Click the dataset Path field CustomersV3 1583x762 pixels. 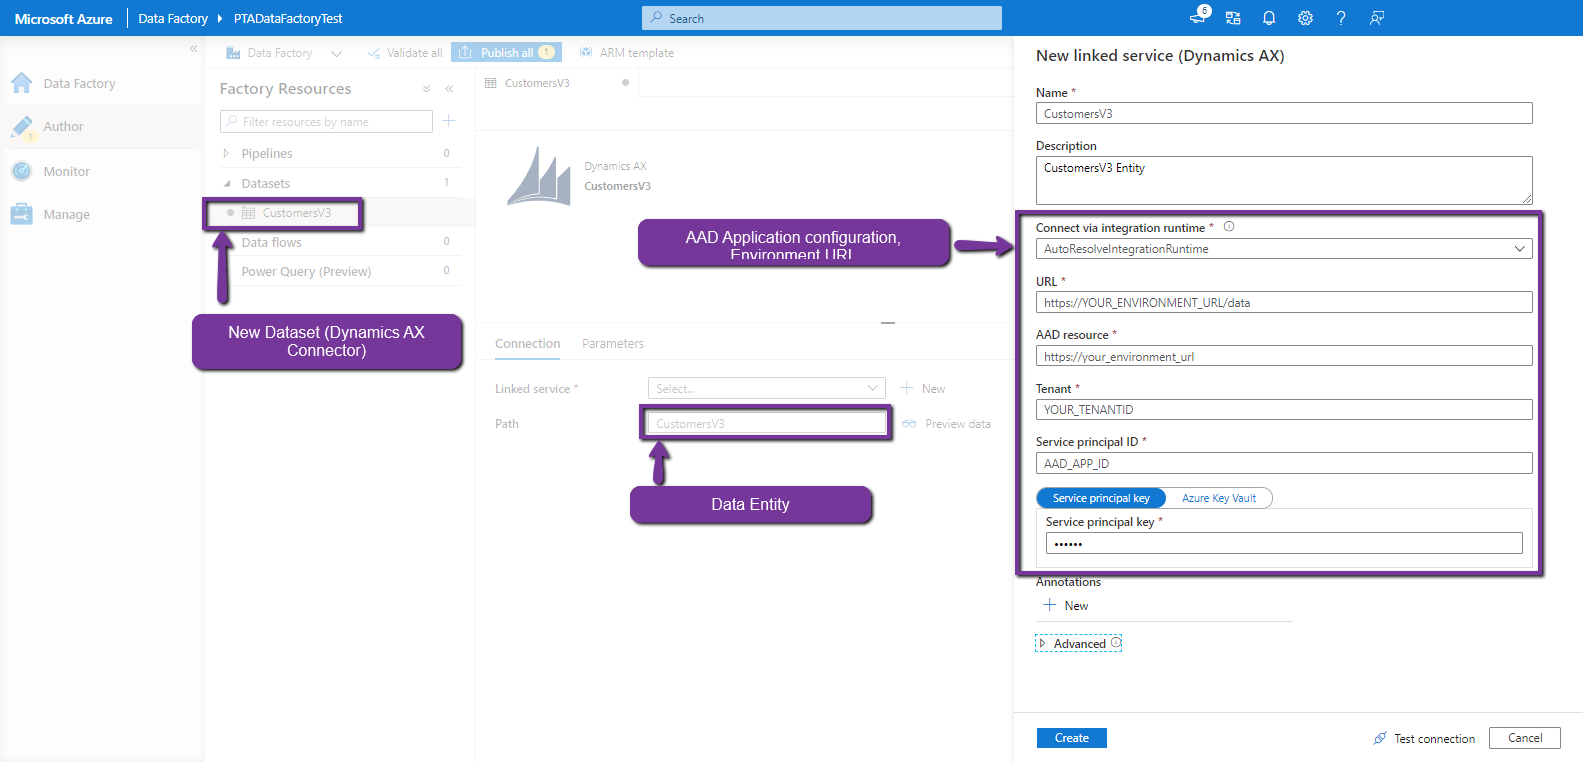click(767, 424)
